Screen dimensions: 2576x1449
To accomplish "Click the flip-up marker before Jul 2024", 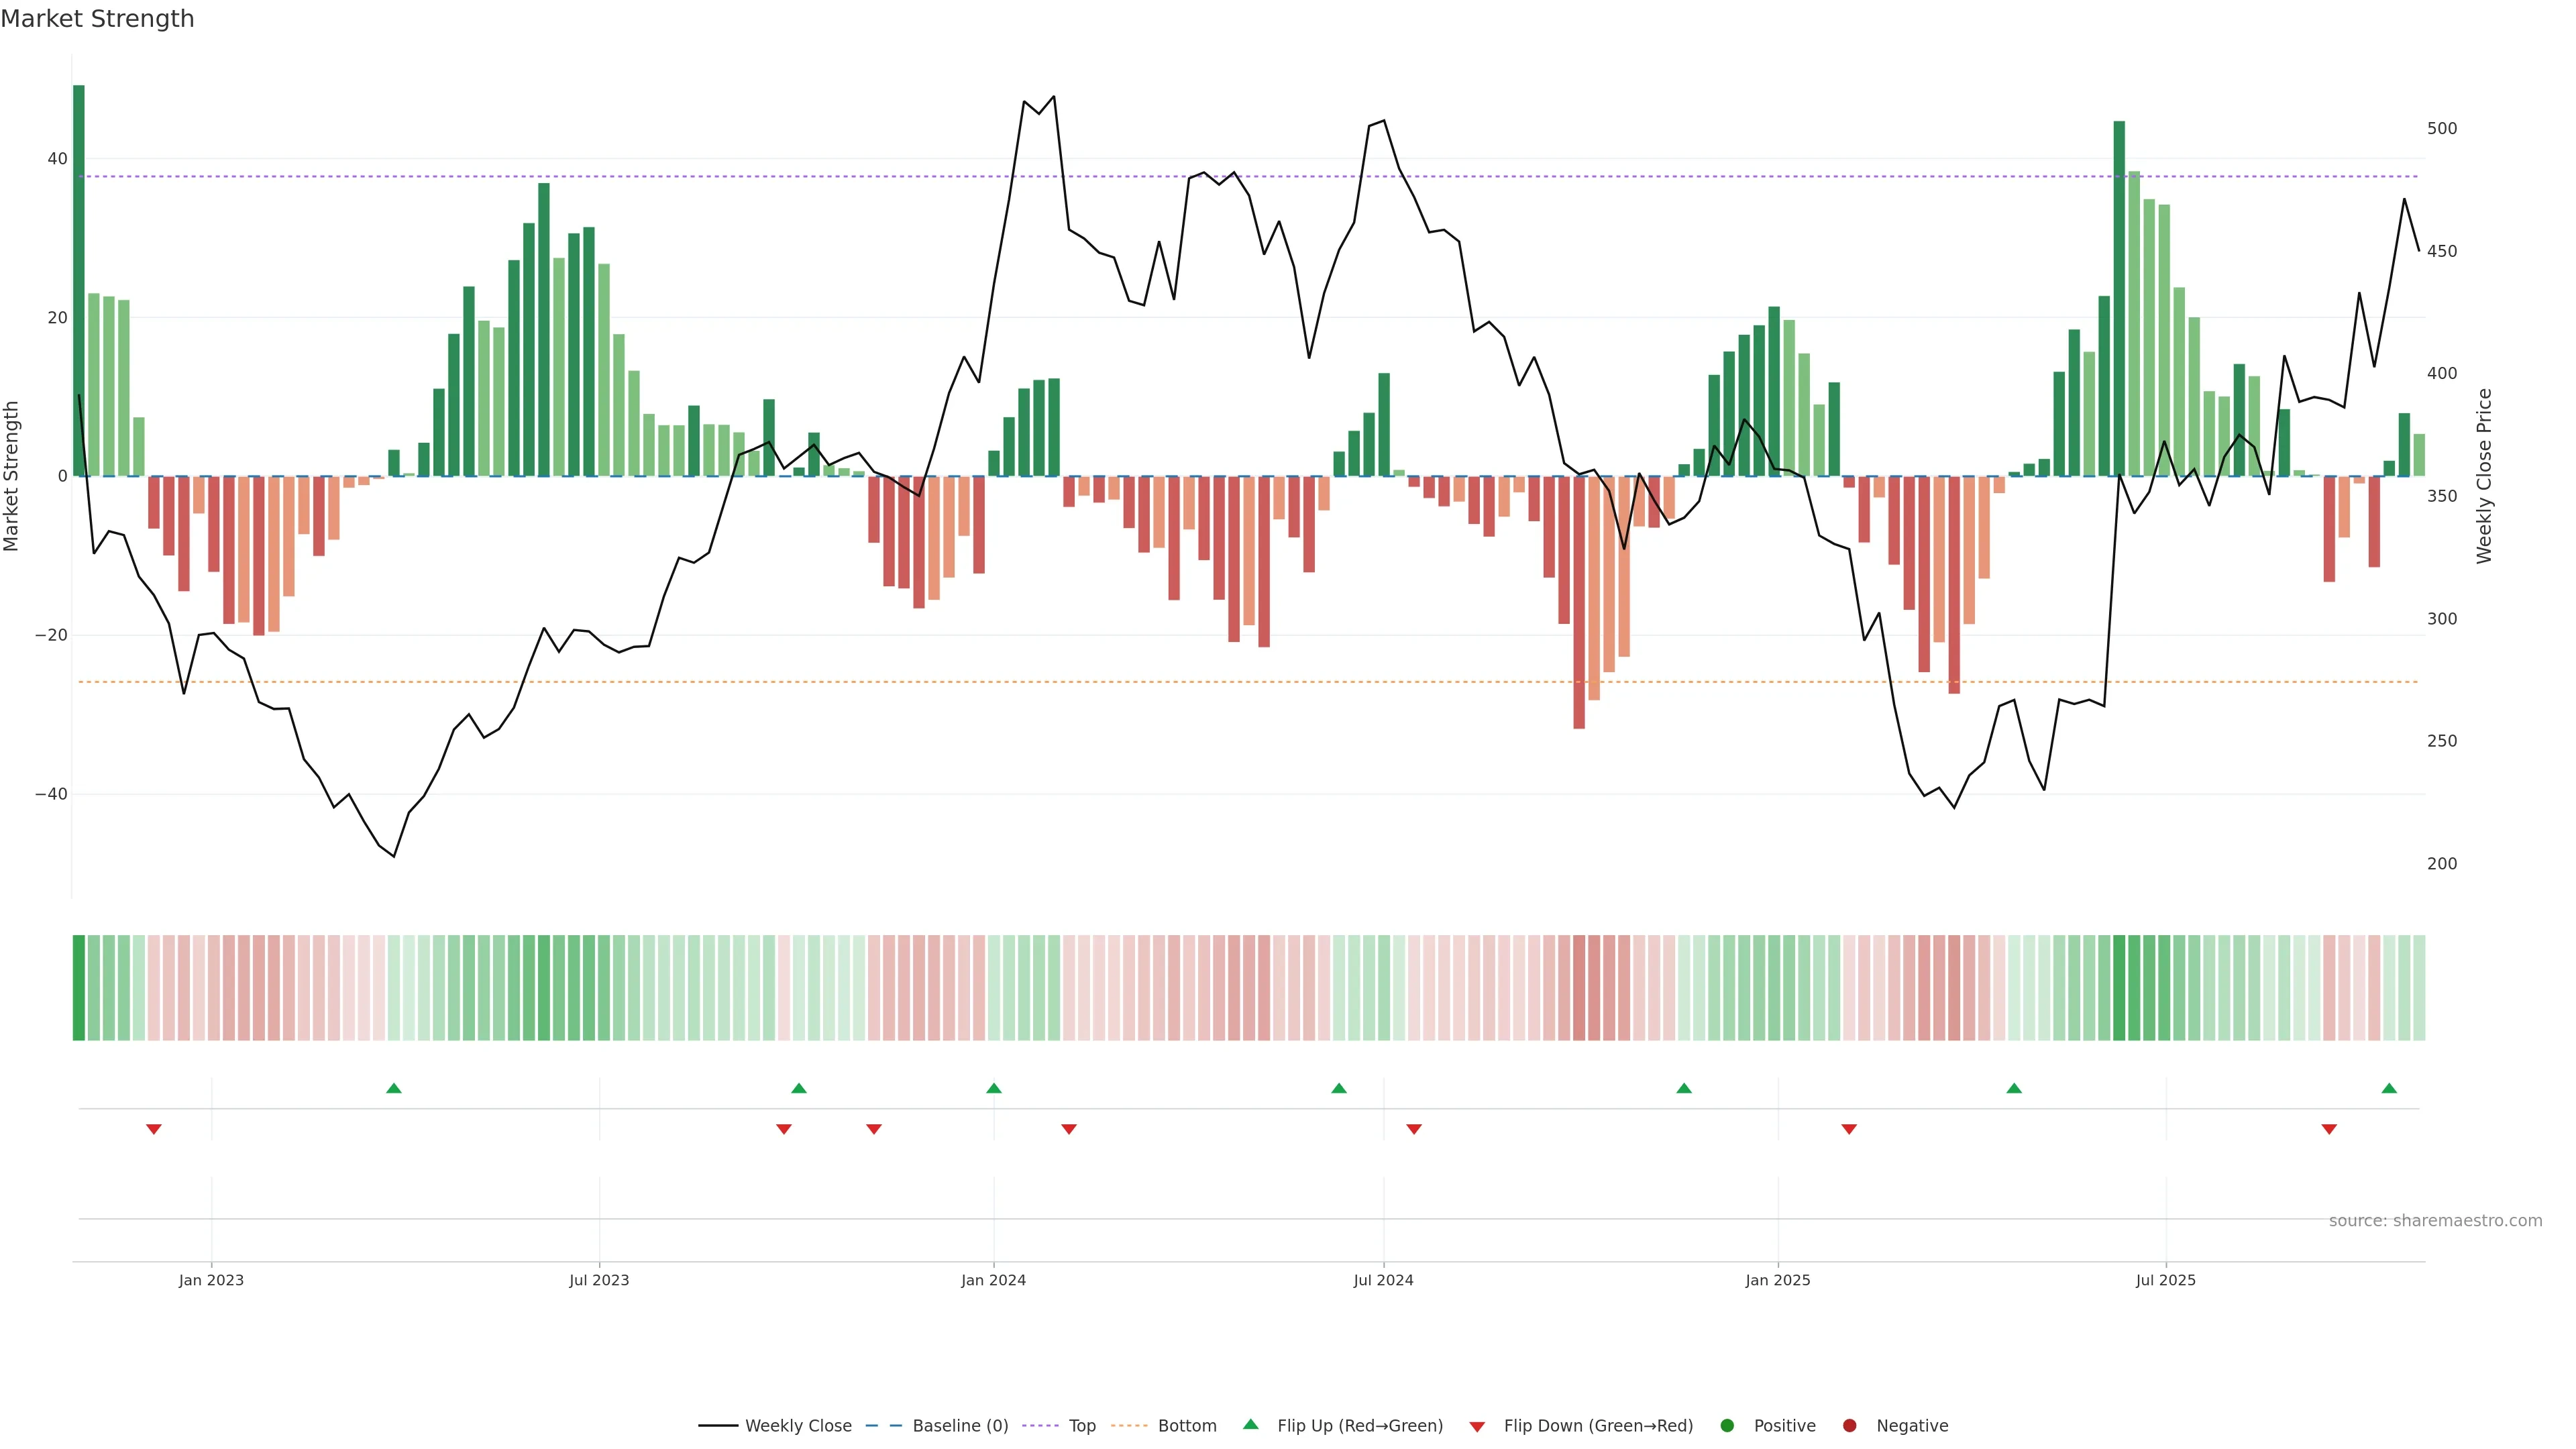I will pos(1339,1088).
